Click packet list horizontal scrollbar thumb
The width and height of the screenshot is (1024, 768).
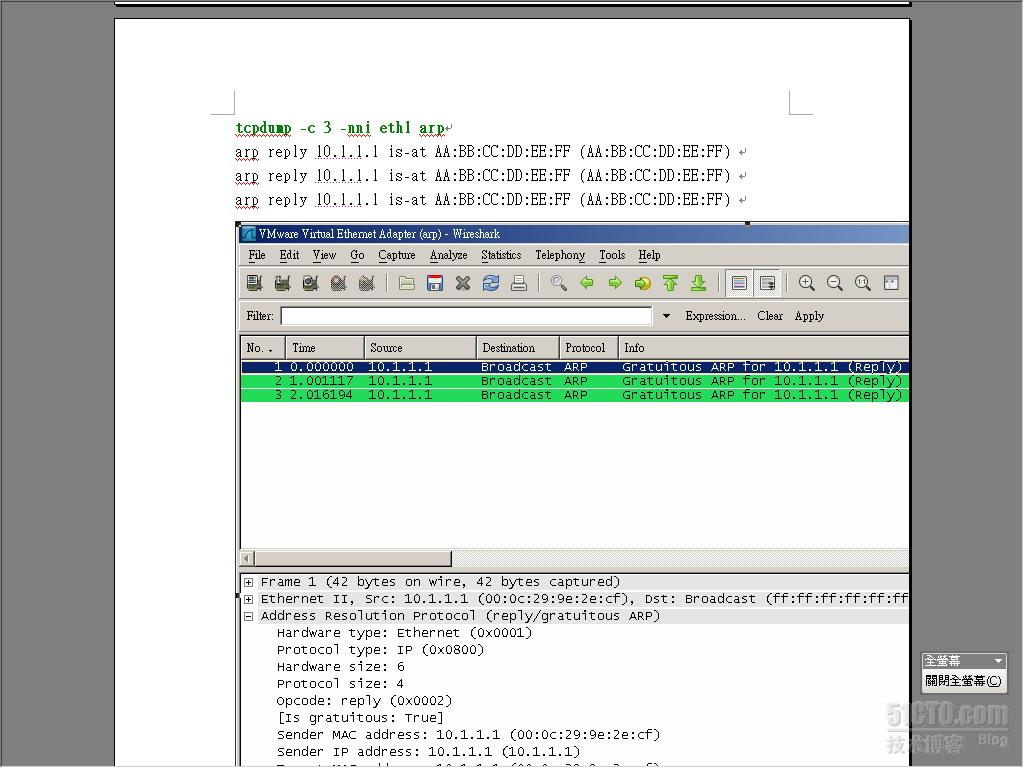click(353, 558)
